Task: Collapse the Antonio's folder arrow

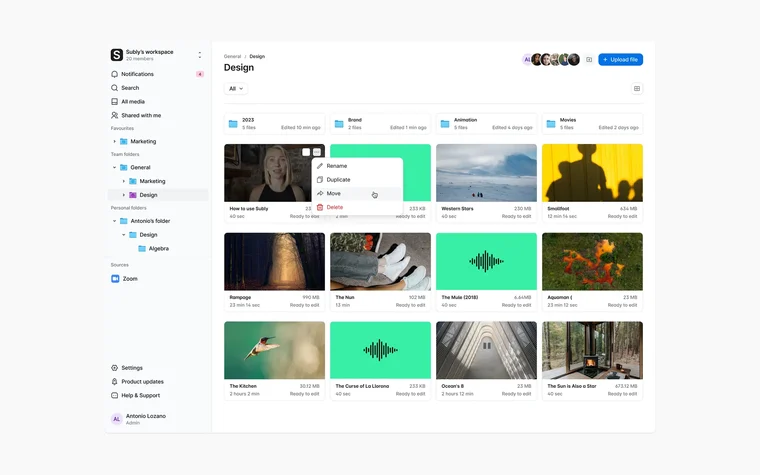Action: click(x=114, y=221)
